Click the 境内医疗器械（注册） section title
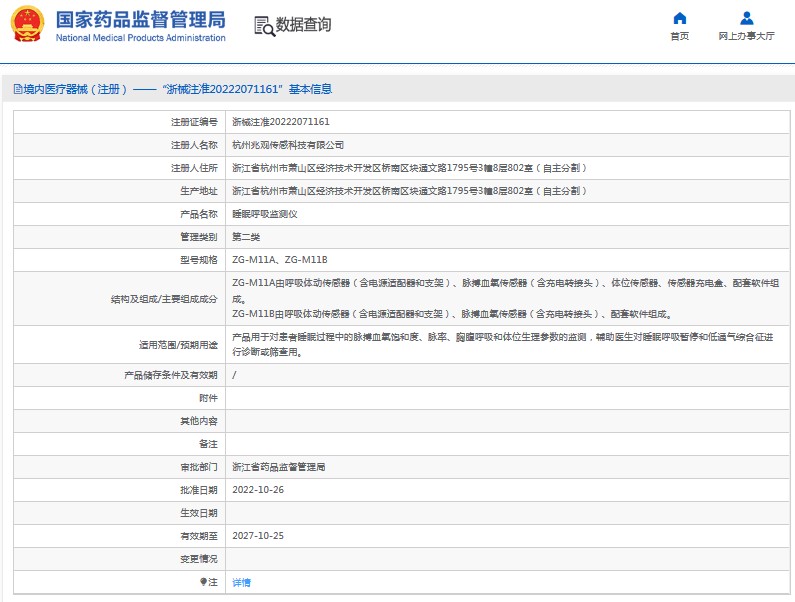 76,89
